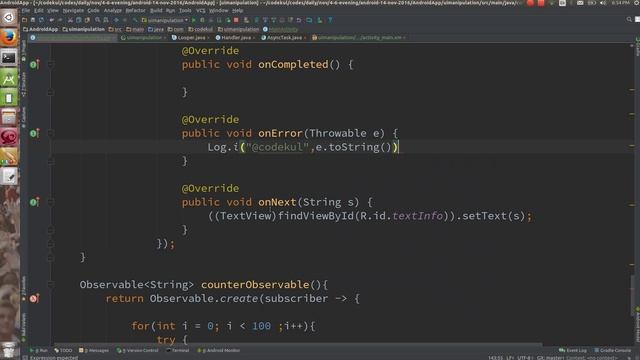Screen dimensions: 640x360
Task: Click fold end marker at onNext closing brace
Action: [51, 230]
